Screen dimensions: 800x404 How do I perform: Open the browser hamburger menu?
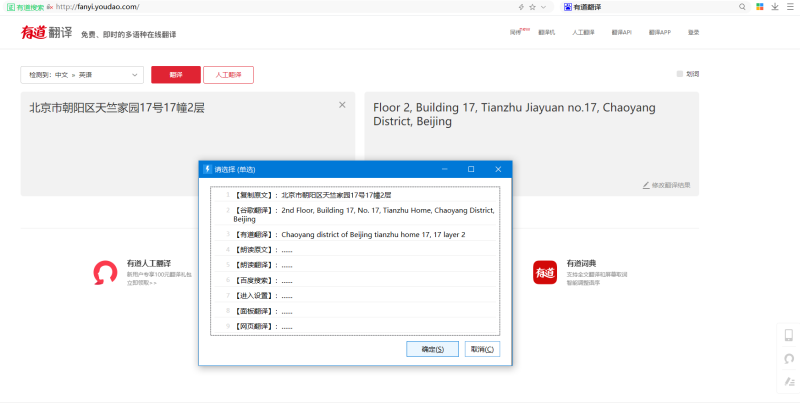pyautogui.click(x=790, y=7)
